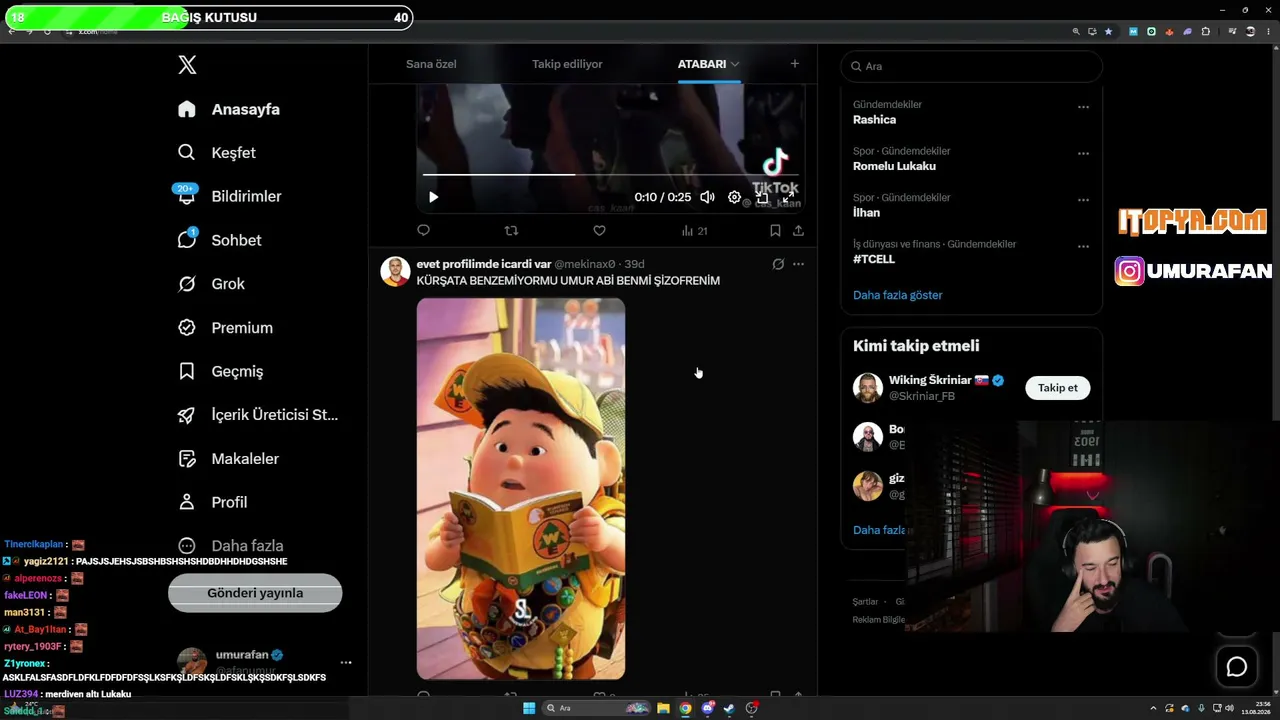Open profile name evet profilimde icardi var

coord(484,264)
